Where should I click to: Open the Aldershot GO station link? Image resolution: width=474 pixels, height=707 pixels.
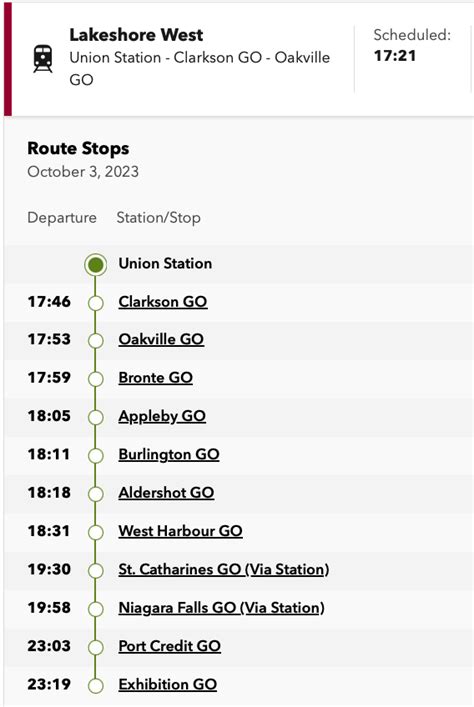tap(166, 493)
